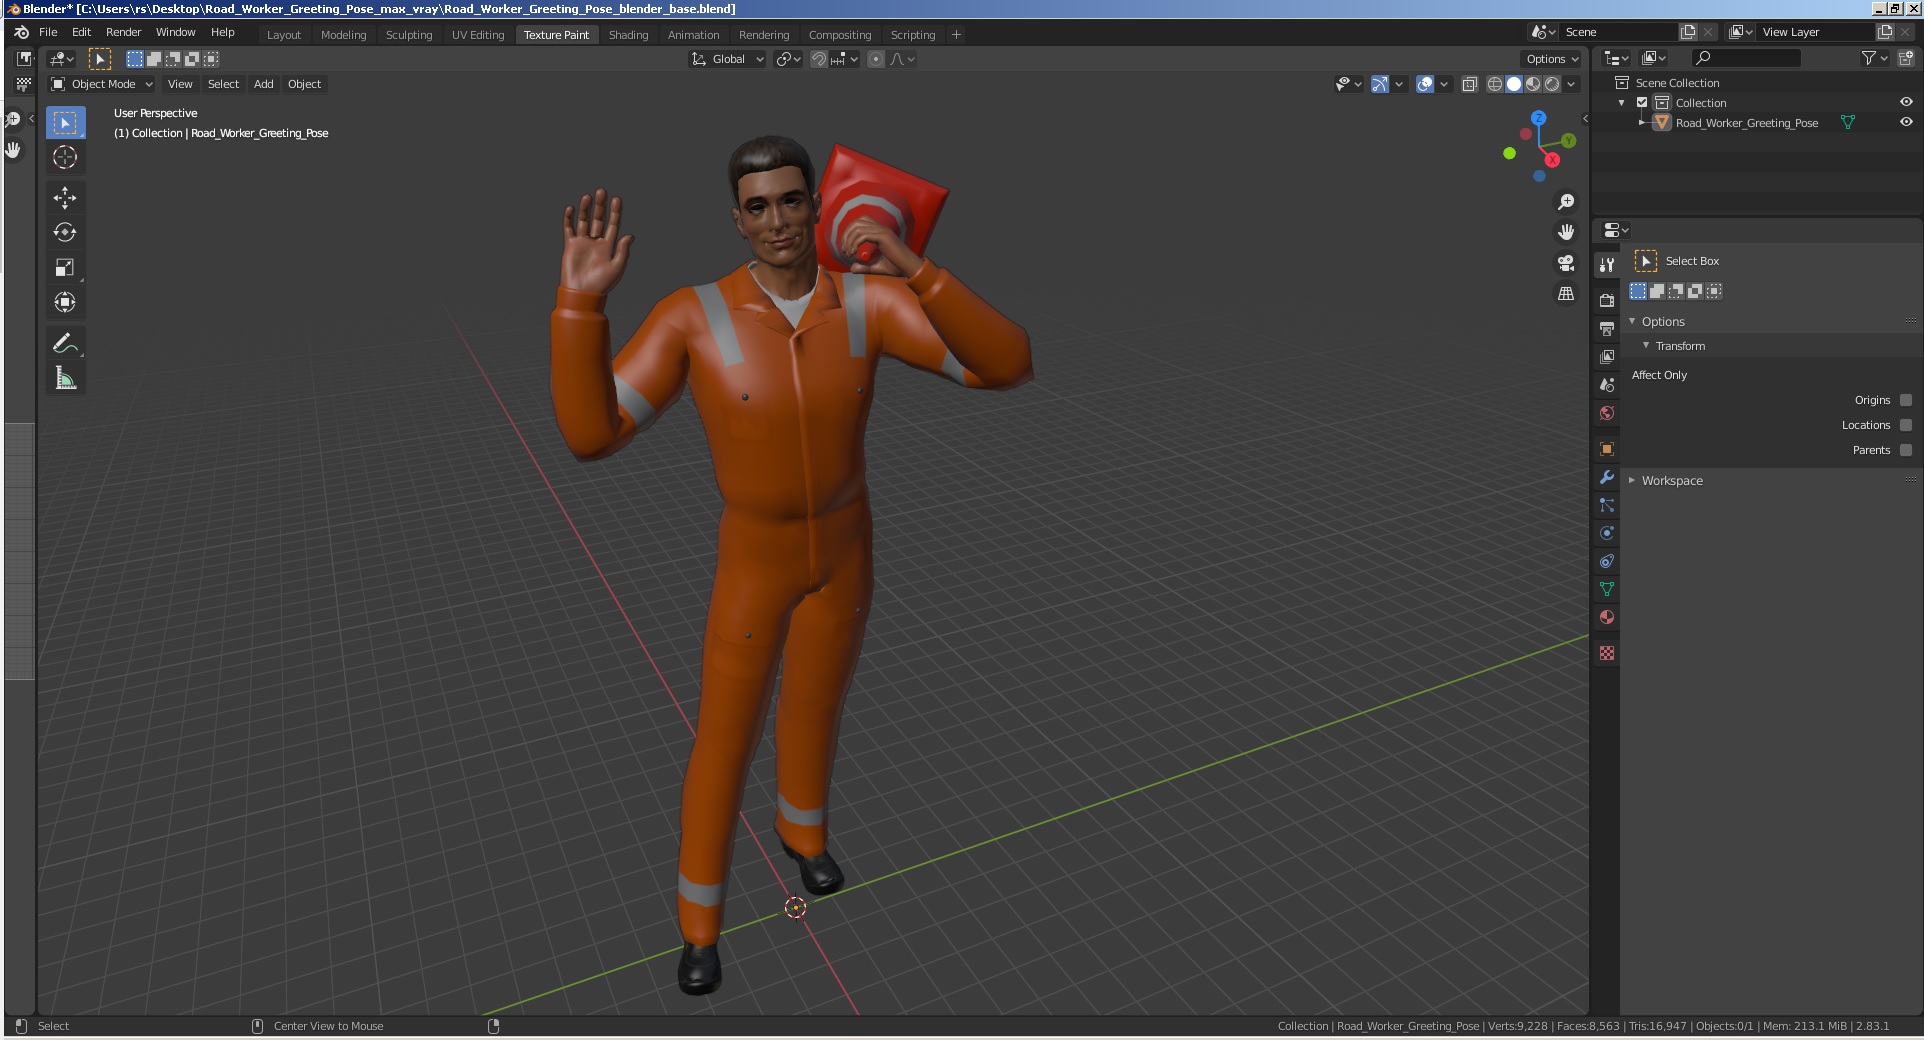The width and height of the screenshot is (1924, 1040).
Task: Open the outliner filter dropdown
Action: click(1874, 59)
